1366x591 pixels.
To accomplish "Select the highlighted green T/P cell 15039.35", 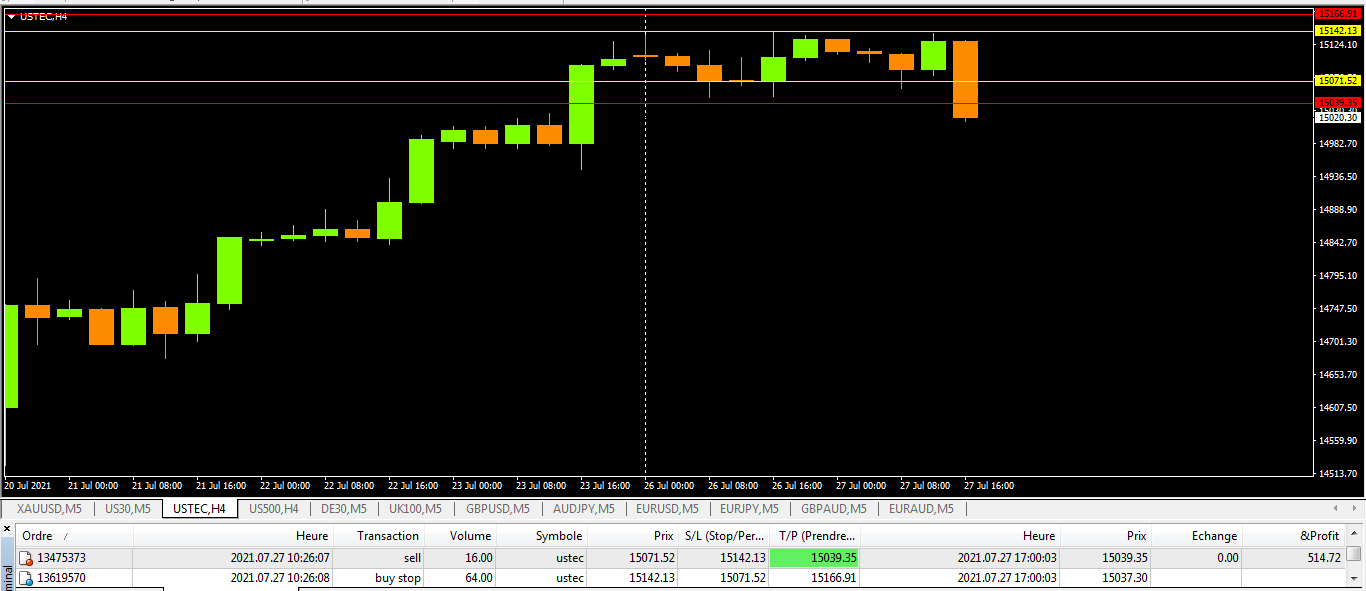I will [814, 558].
